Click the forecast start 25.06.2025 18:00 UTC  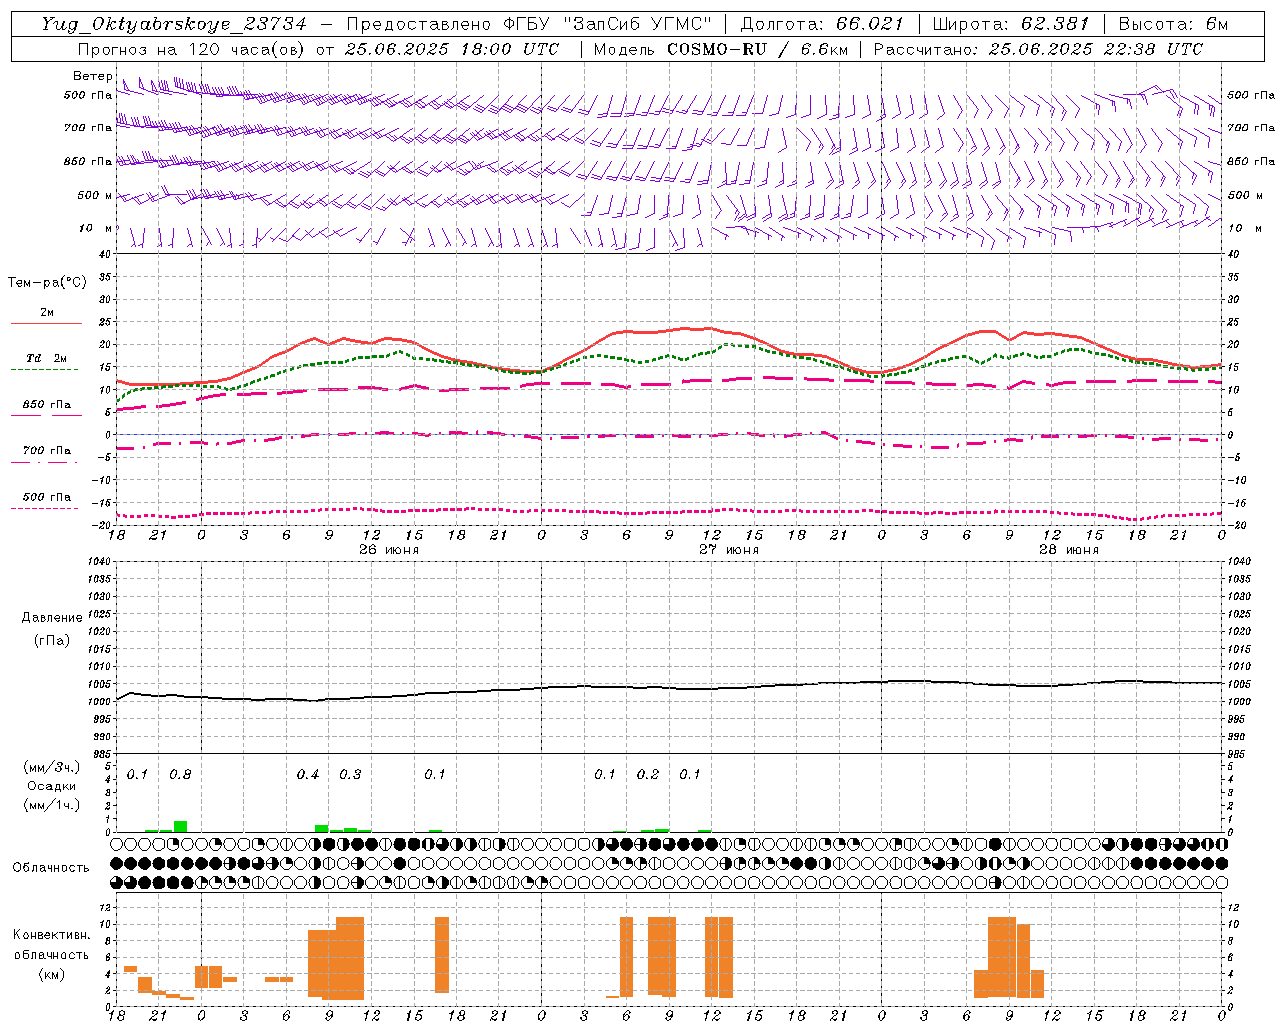[452, 49]
